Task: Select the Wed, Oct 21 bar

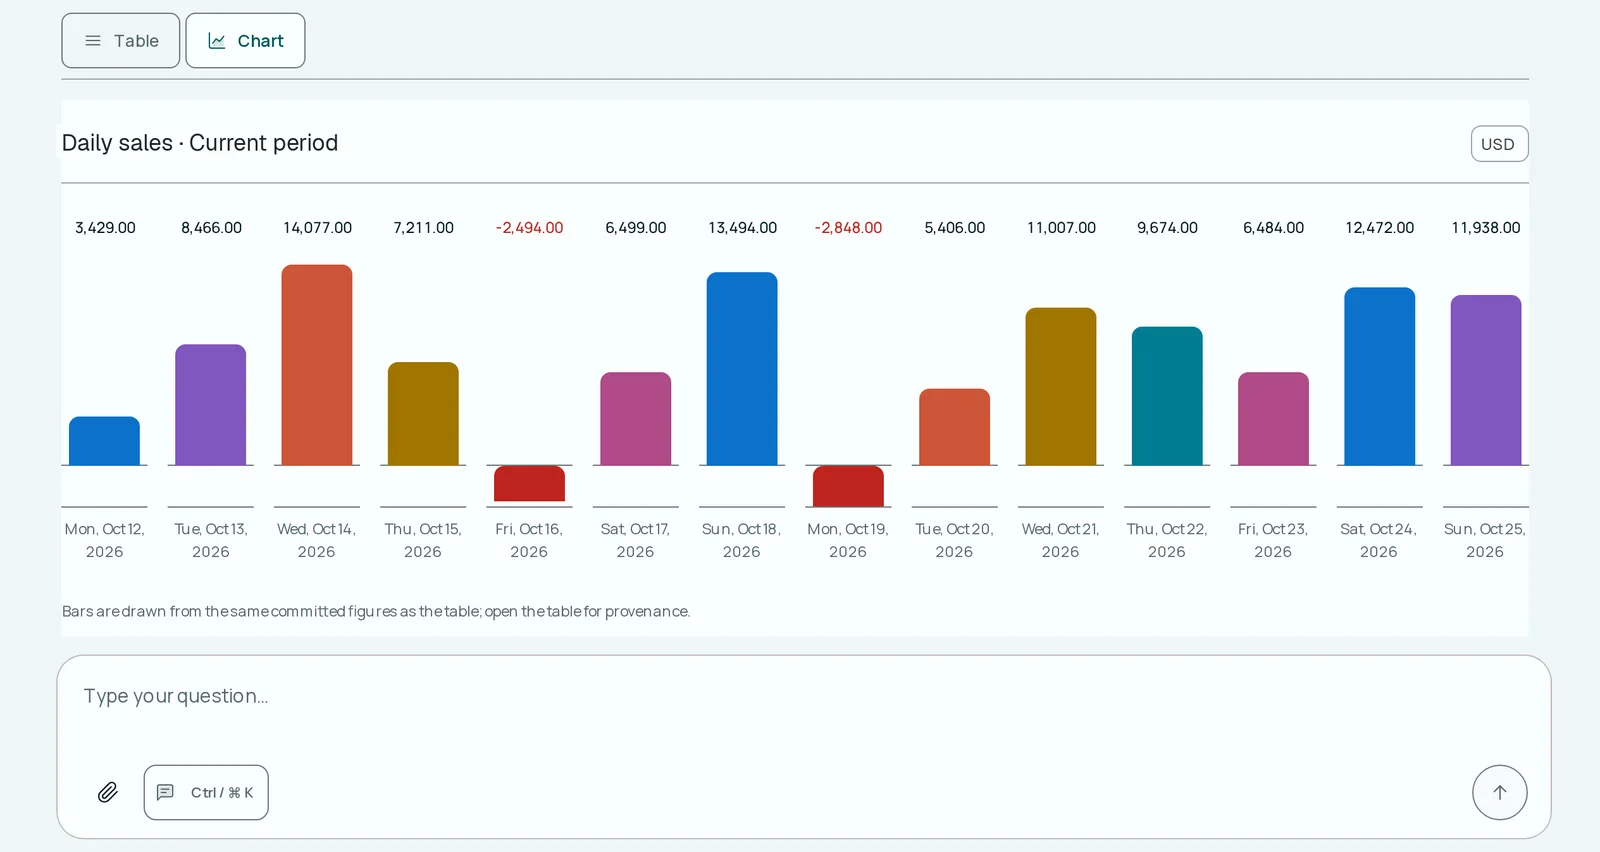Action: point(1061,387)
